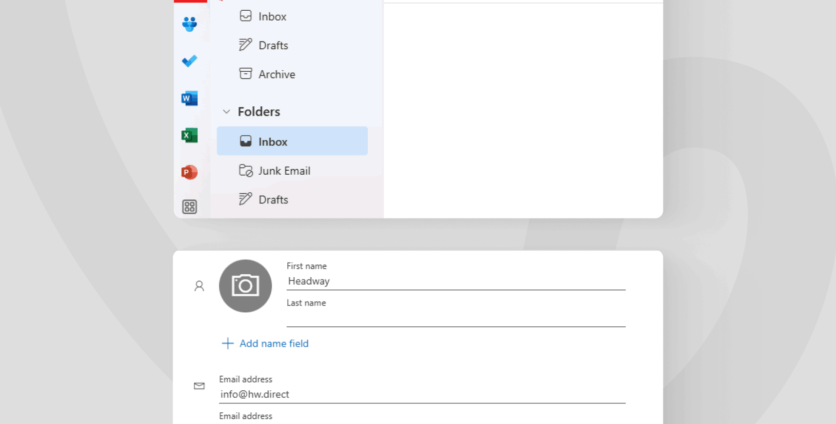Open Drafts folder above Archive

(x=272, y=45)
